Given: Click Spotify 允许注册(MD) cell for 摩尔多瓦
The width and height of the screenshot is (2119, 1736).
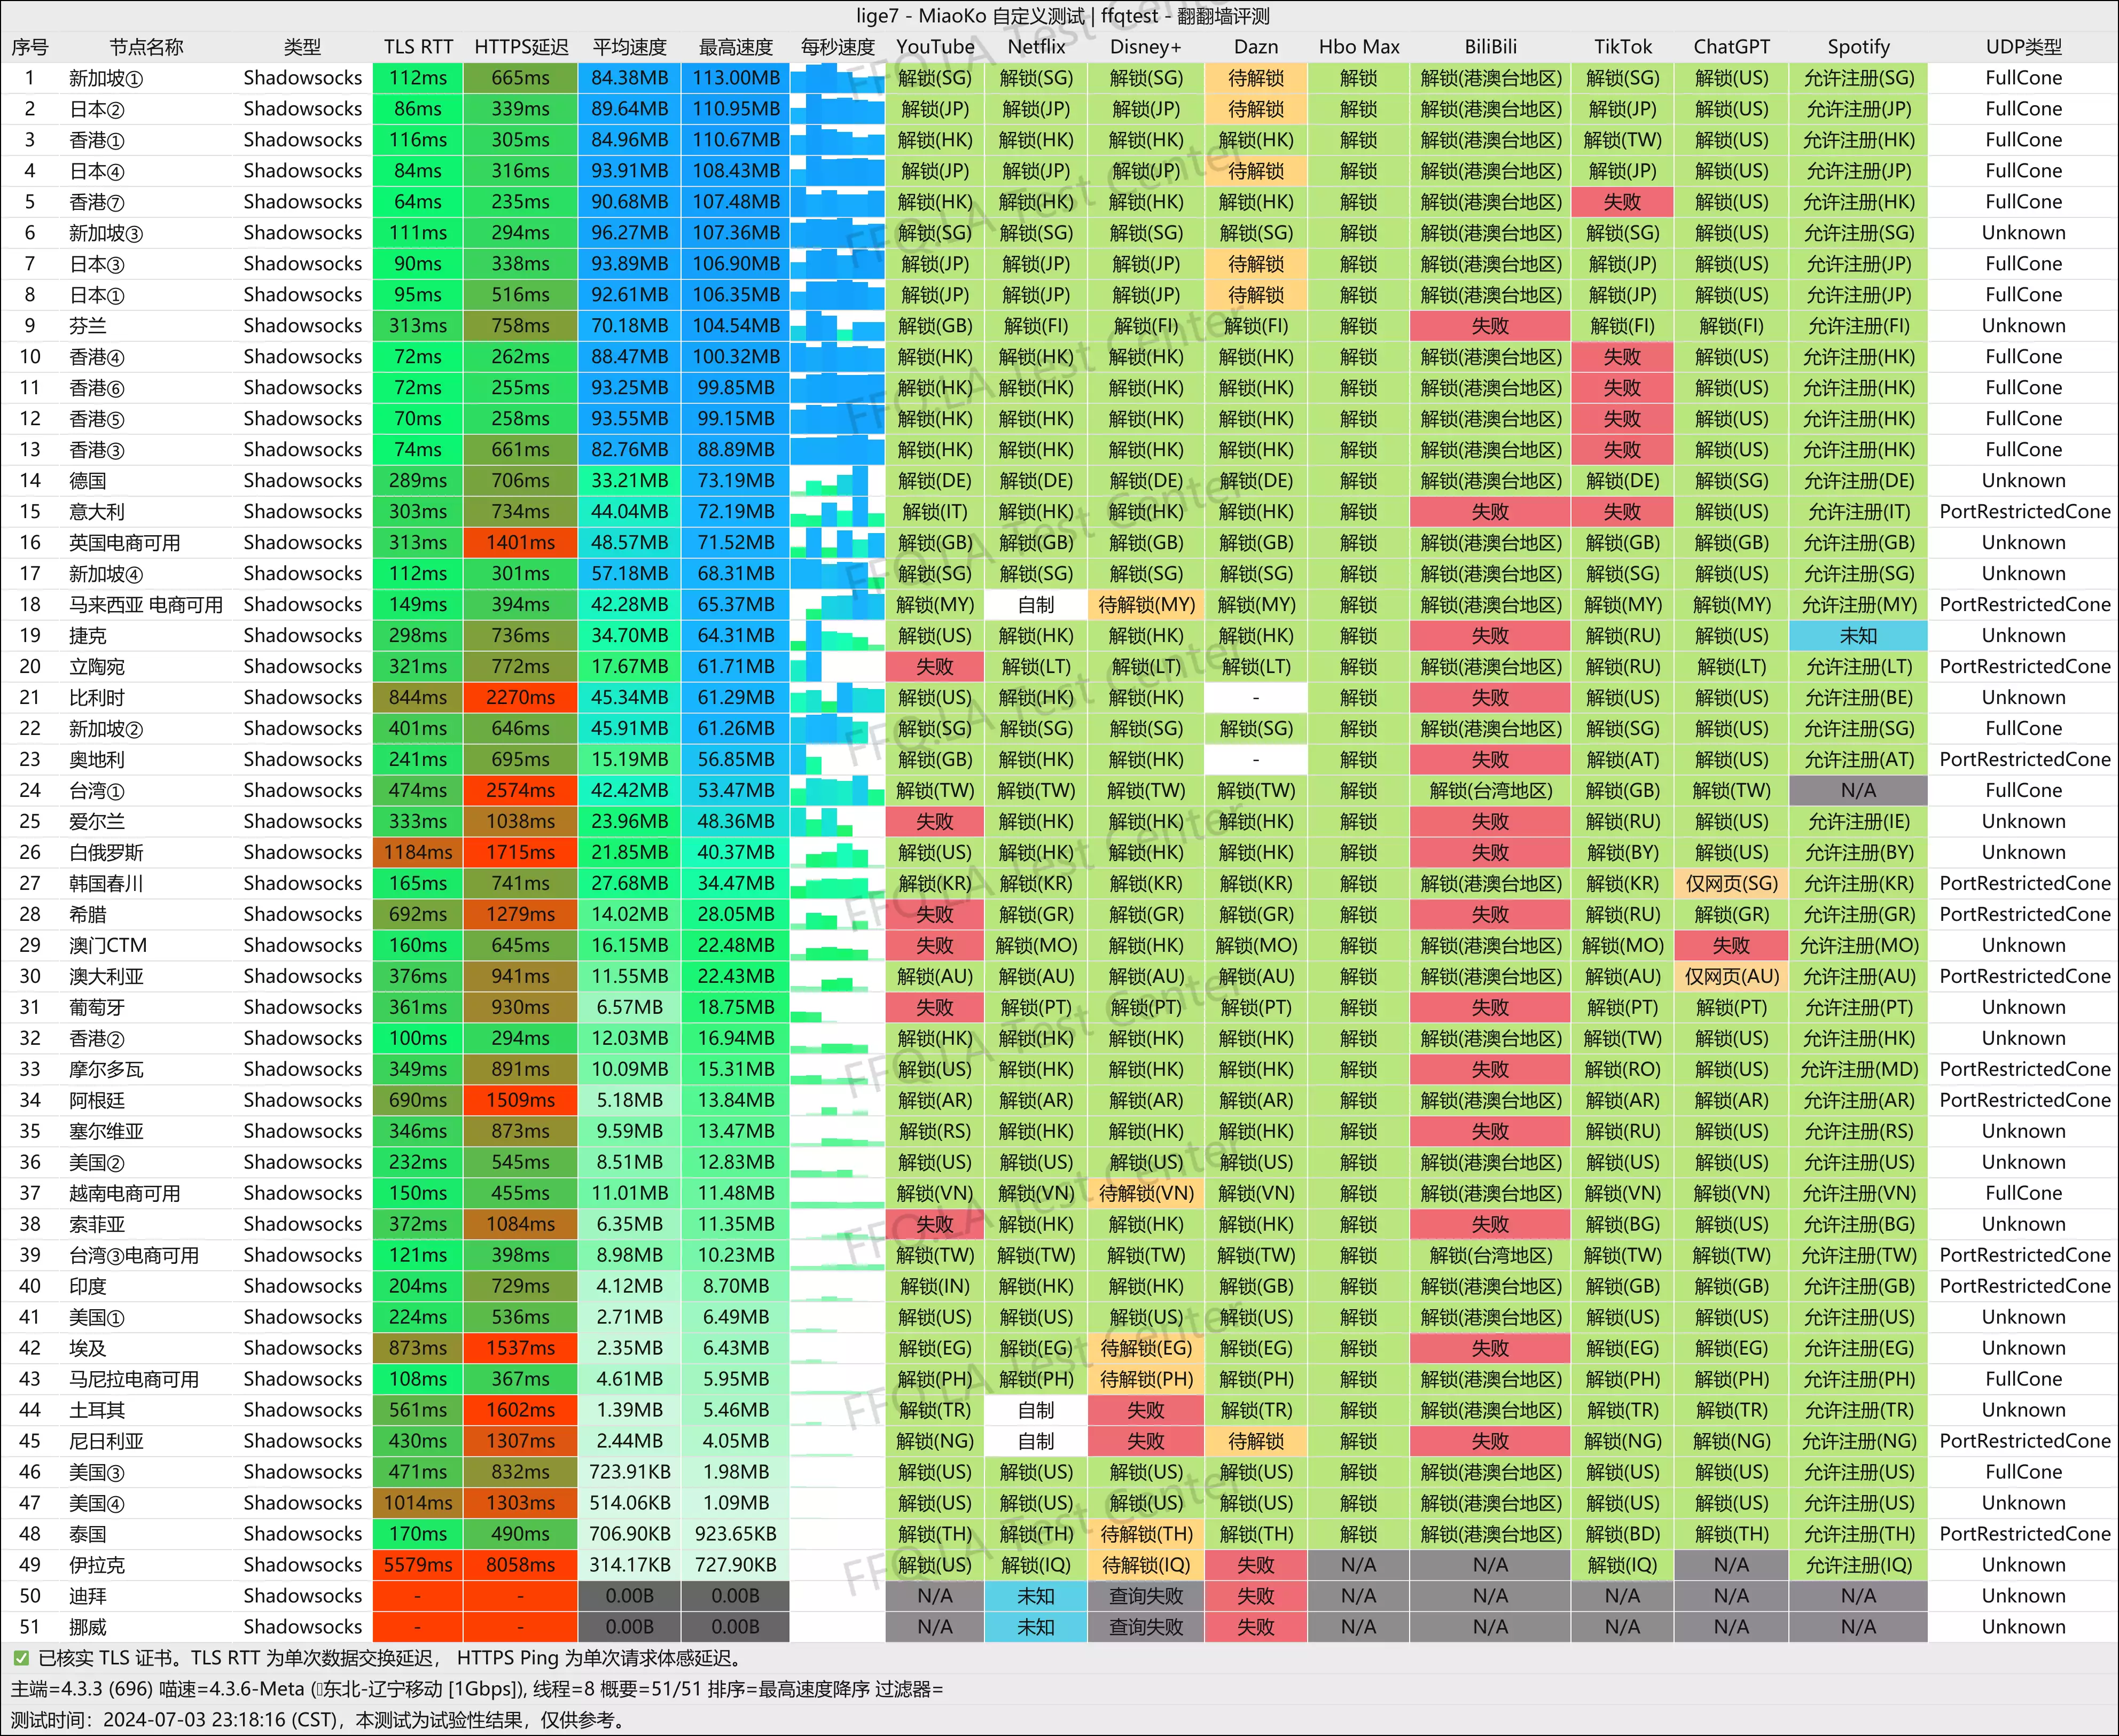Looking at the screenshot, I should coord(1858,1070).
